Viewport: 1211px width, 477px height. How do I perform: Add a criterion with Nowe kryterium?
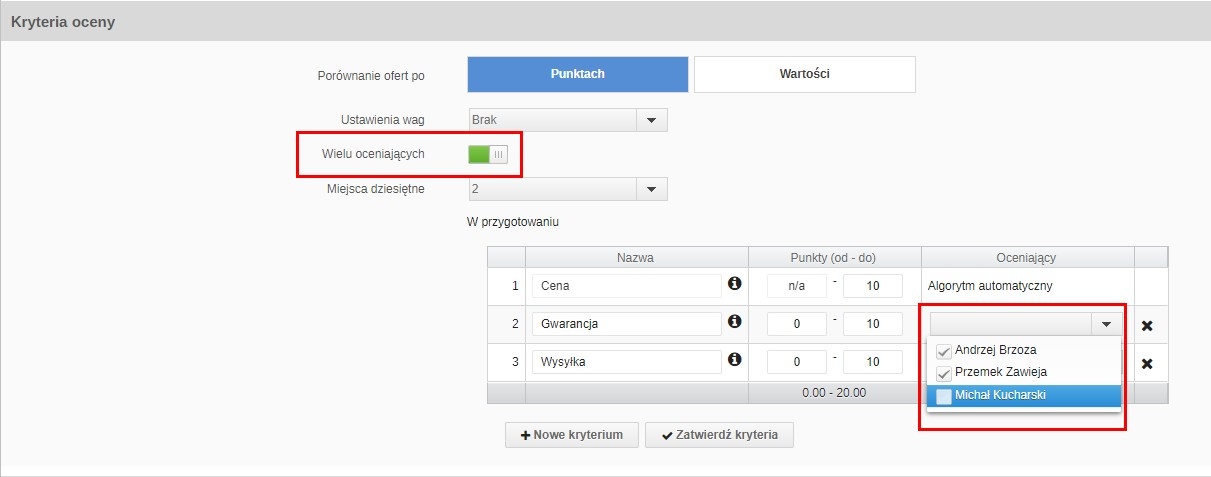coord(572,435)
